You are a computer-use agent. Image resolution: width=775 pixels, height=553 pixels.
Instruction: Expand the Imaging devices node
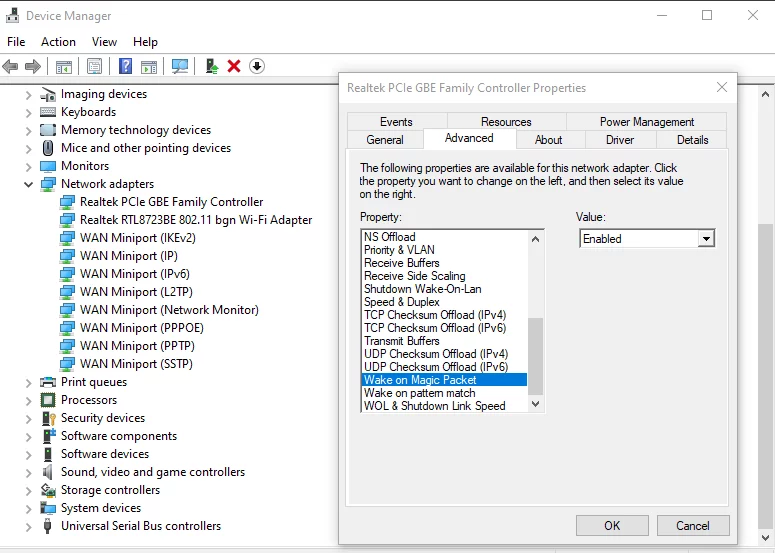(x=29, y=94)
